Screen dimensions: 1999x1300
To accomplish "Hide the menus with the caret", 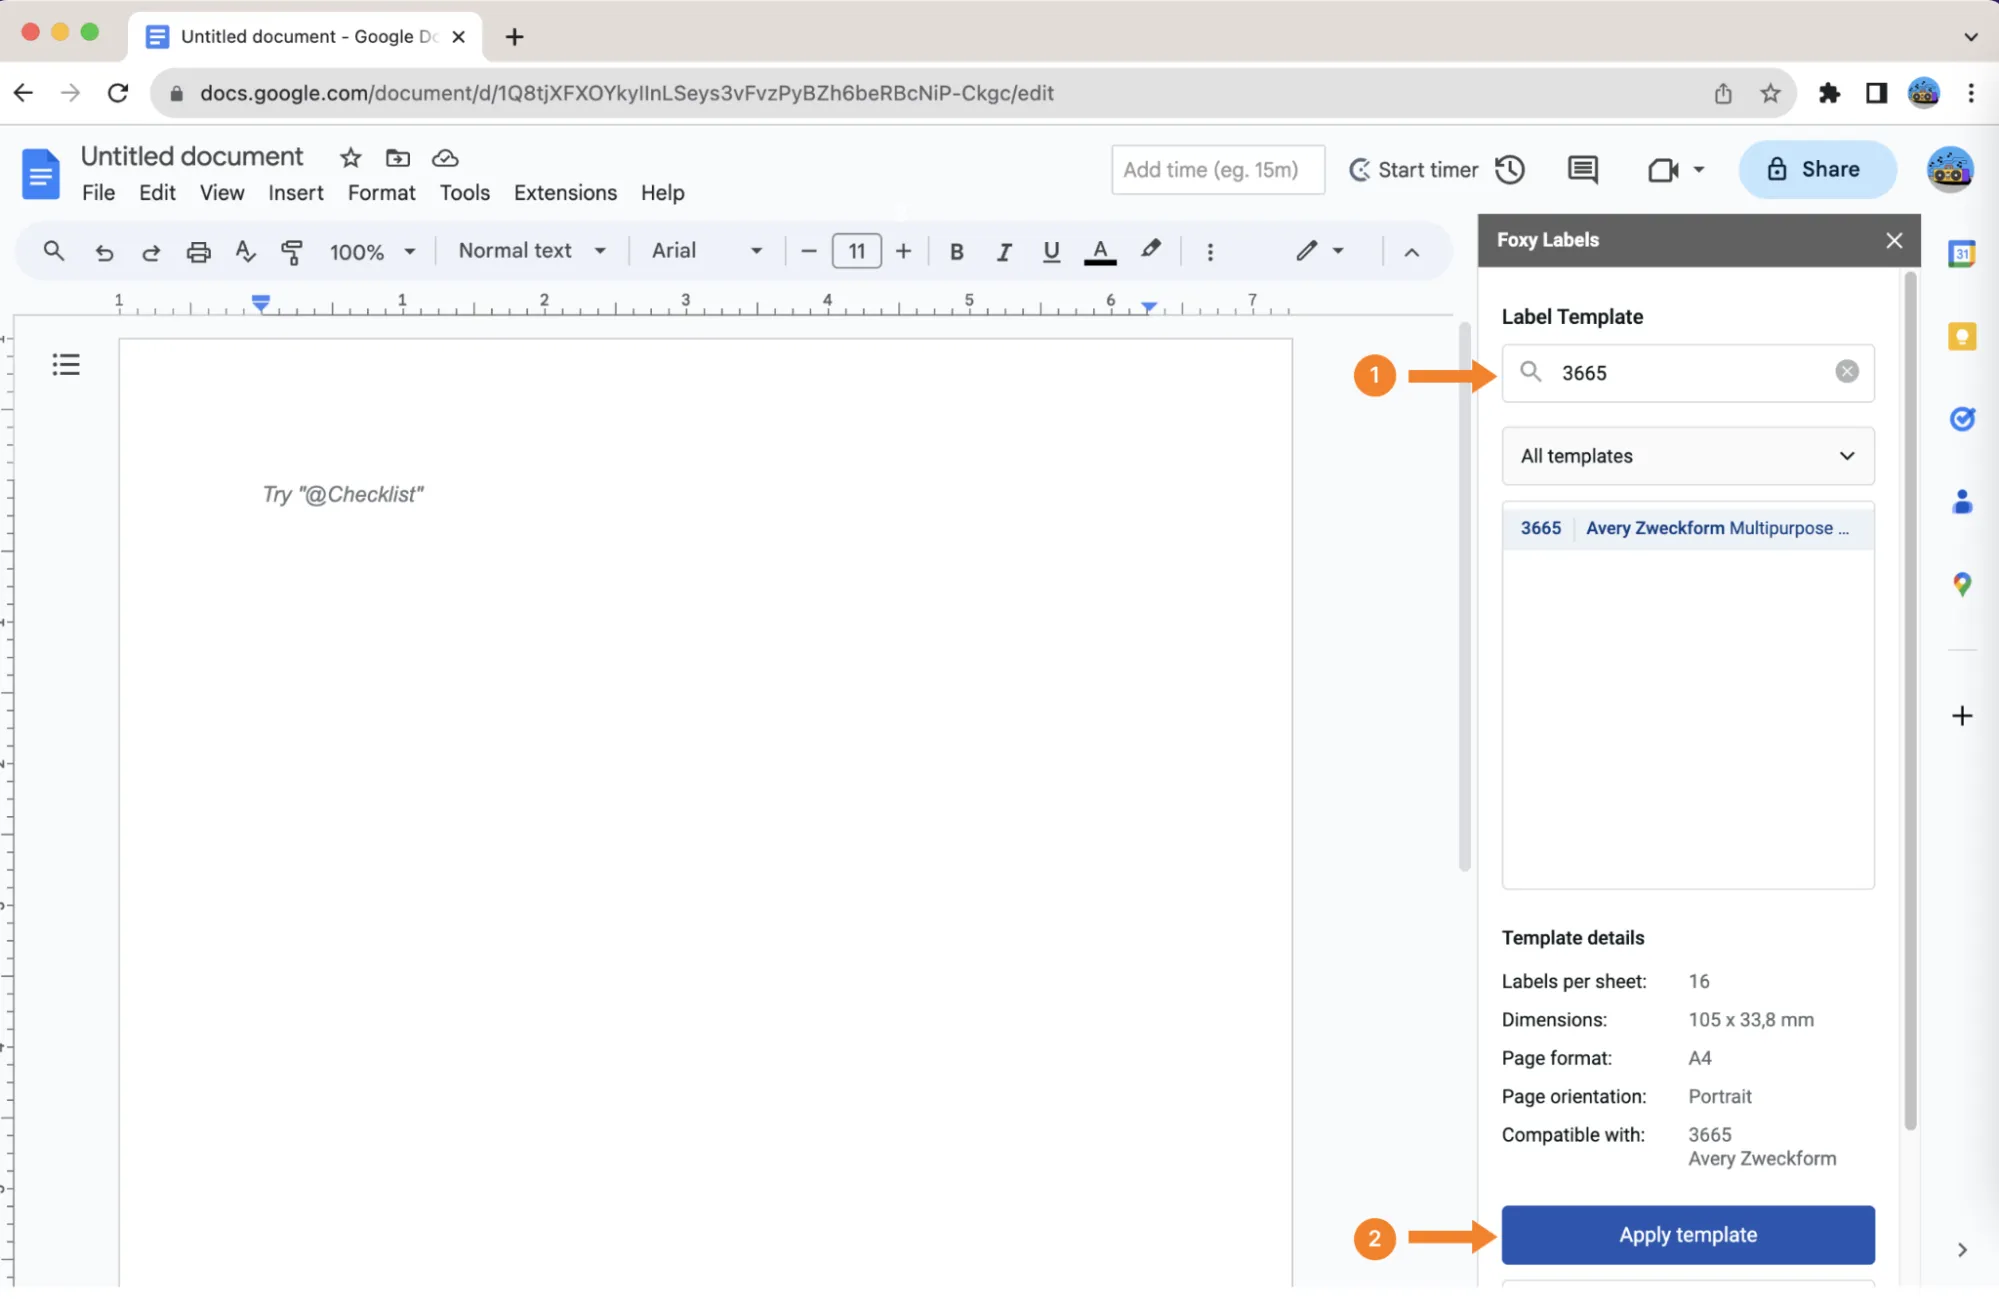I will pyautogui.click(x=1411, y=252).
